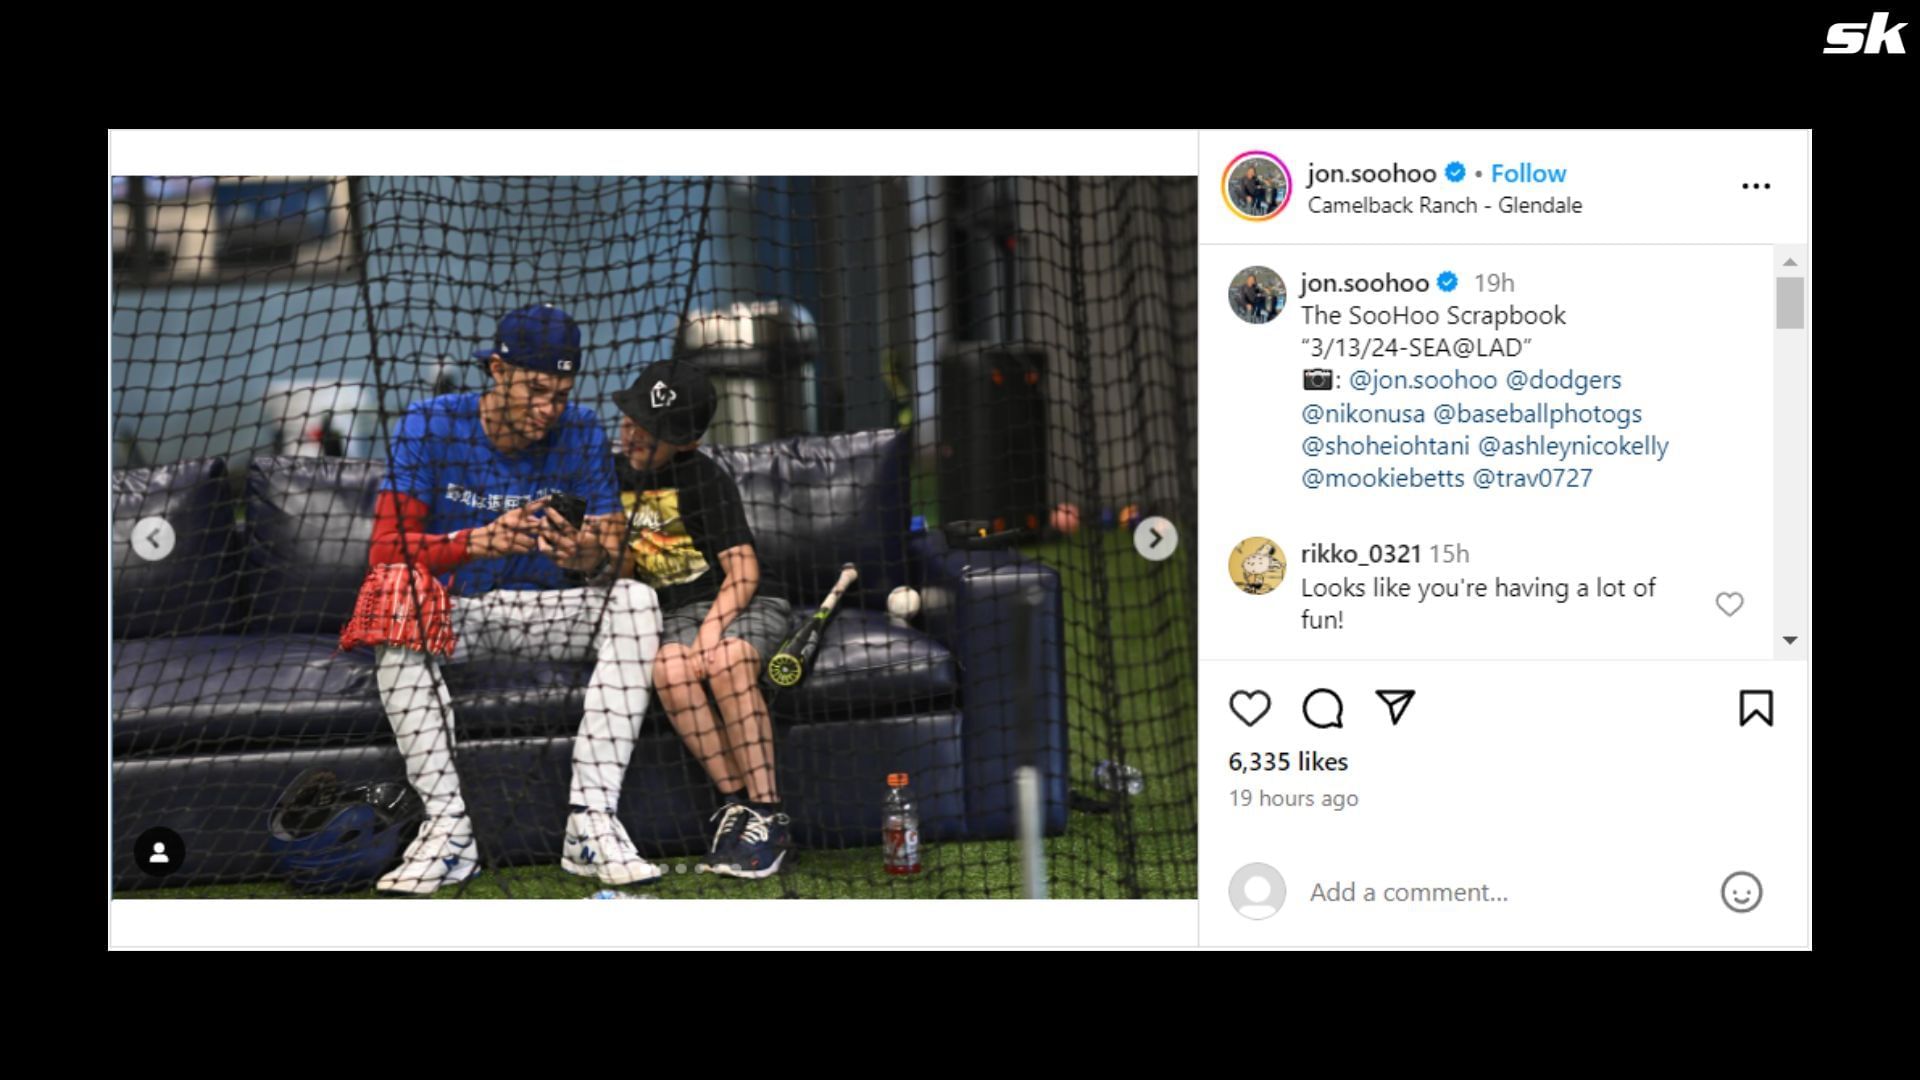
Task: Like the post with the heart icon
Action: pyautogui.click(x=1249, y=708)
